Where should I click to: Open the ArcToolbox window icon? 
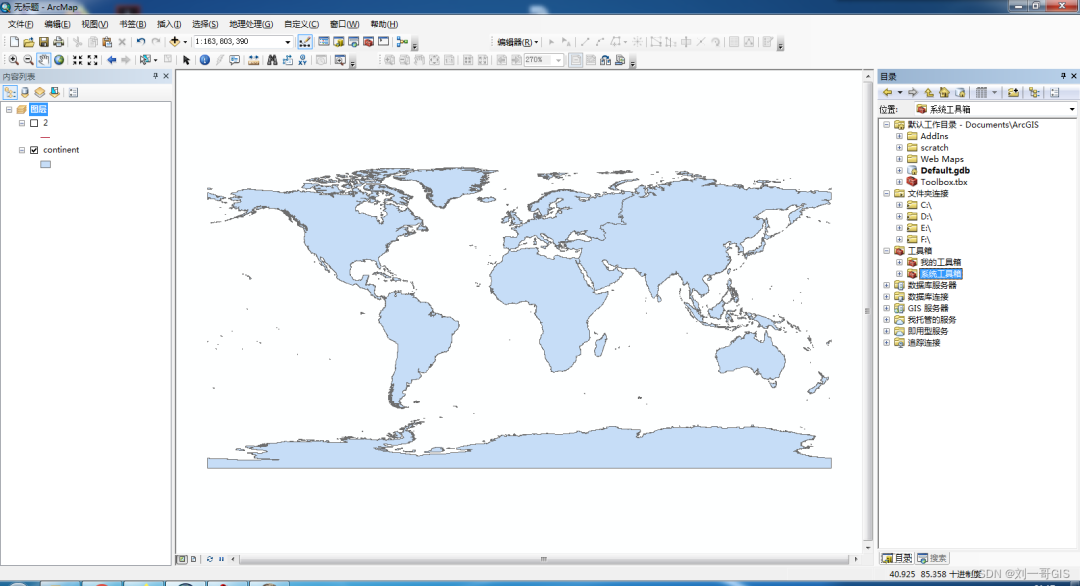[368, 42]
